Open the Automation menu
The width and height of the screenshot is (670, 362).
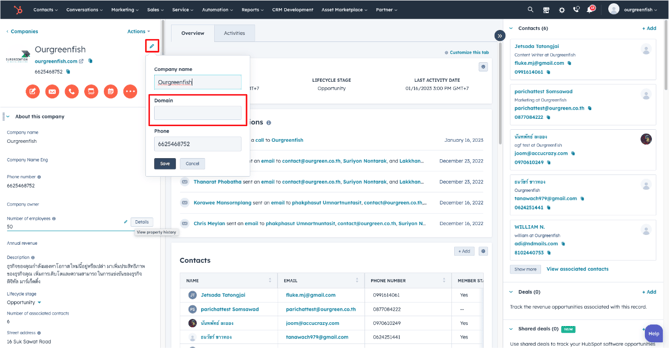click(x=217, y=10)
